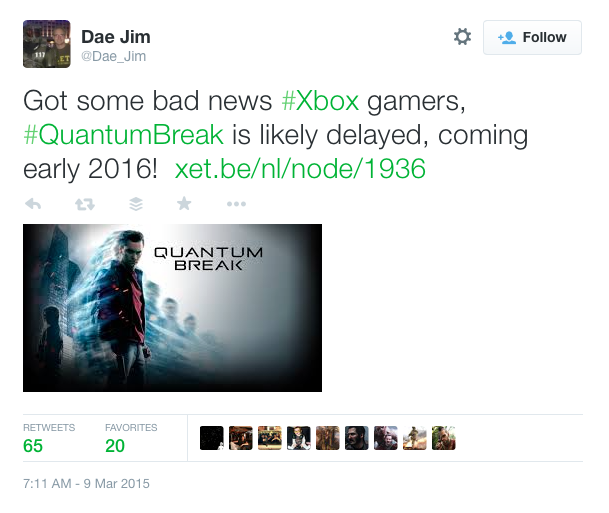Screen dimensions: 609x513
Task: Open the gear settings dropdown
Action: tap(462, 37)
